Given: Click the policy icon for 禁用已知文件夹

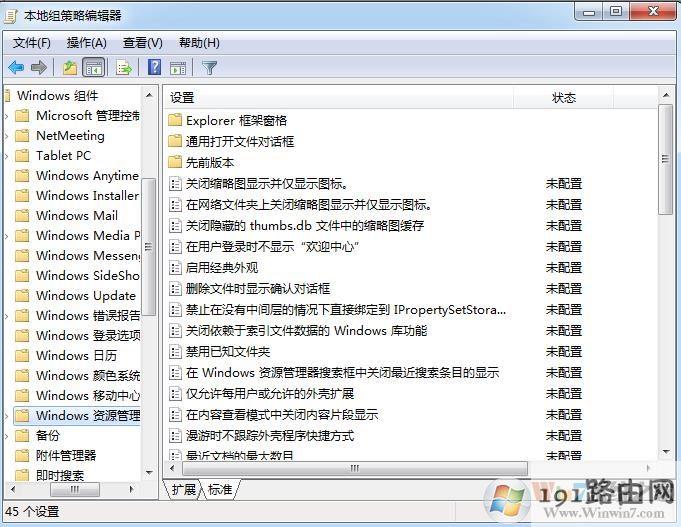Looking at the screenshot, I should tap(175, 351).
